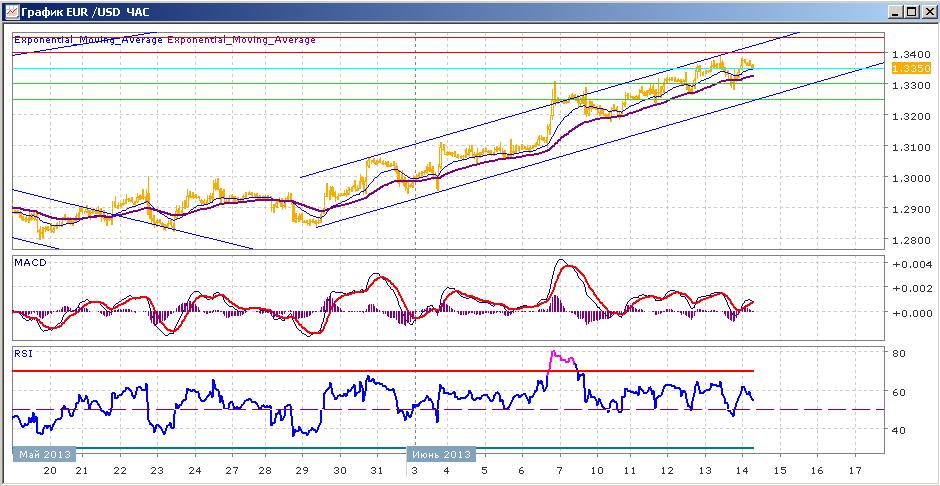This screenshot has width=940, height=486.
Task: Click date 21 on the time axis
Action: pyautogui.click(x=81, y=470)
